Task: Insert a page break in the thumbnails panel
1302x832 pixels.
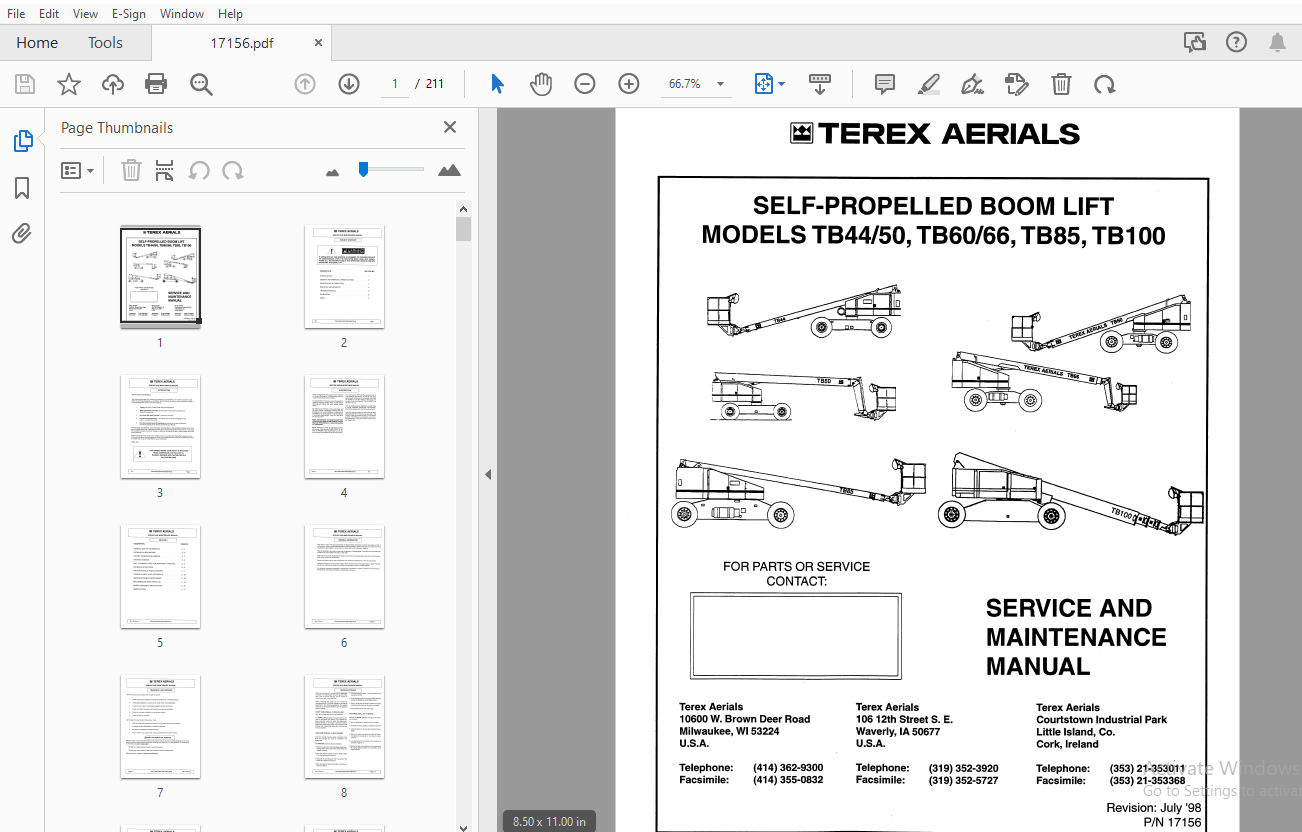Action: point(165,170)
